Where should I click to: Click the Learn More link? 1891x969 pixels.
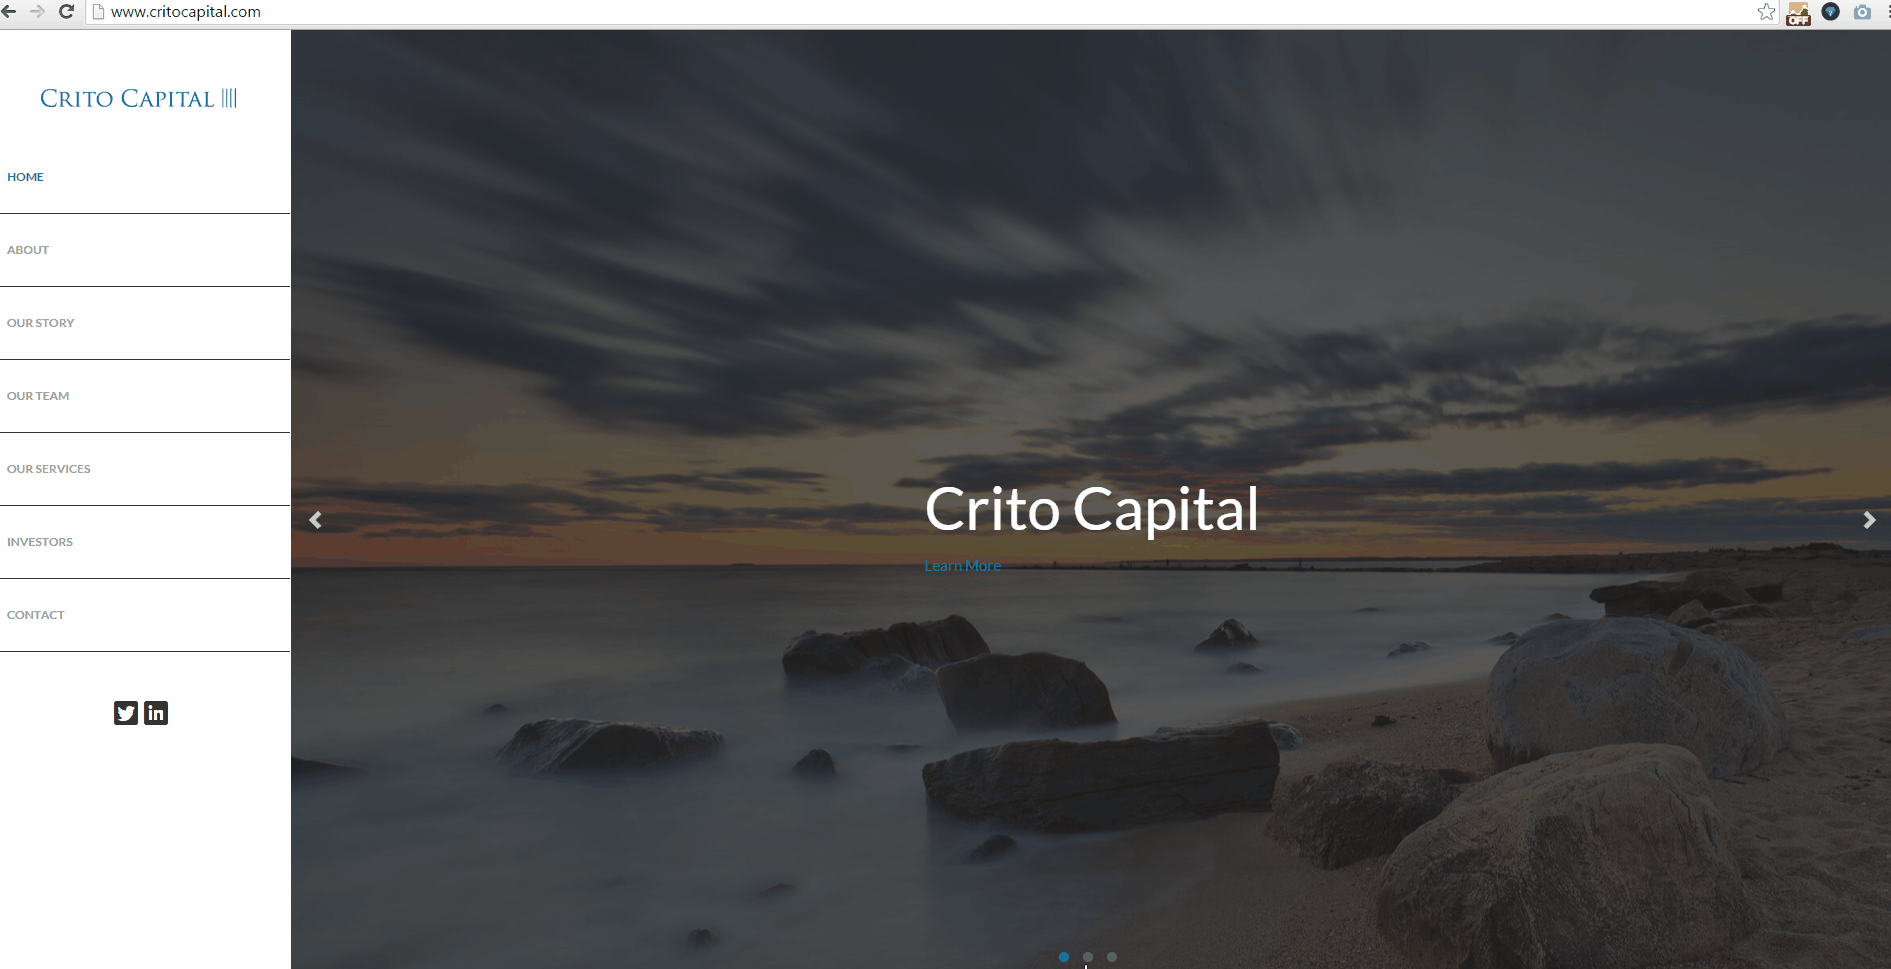[963, 566]
